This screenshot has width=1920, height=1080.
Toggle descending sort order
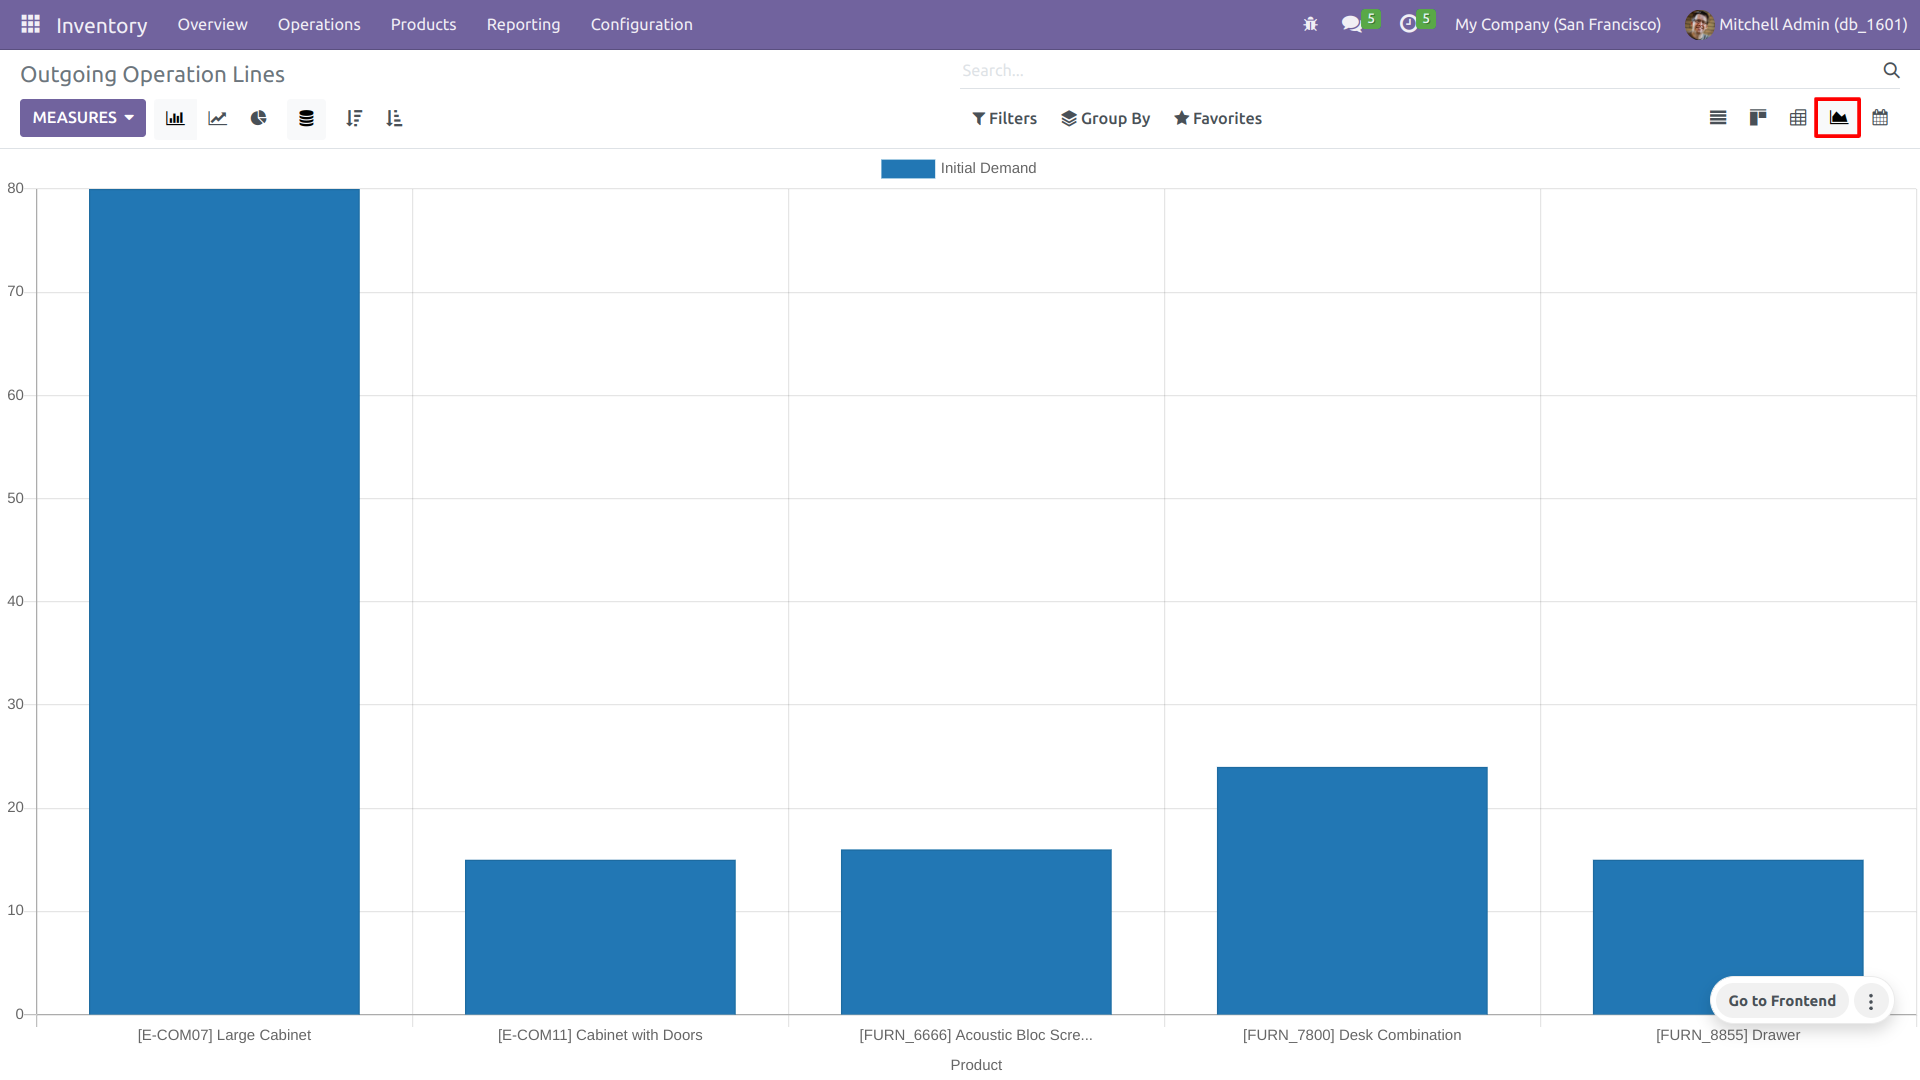click(x=354, y=118)
